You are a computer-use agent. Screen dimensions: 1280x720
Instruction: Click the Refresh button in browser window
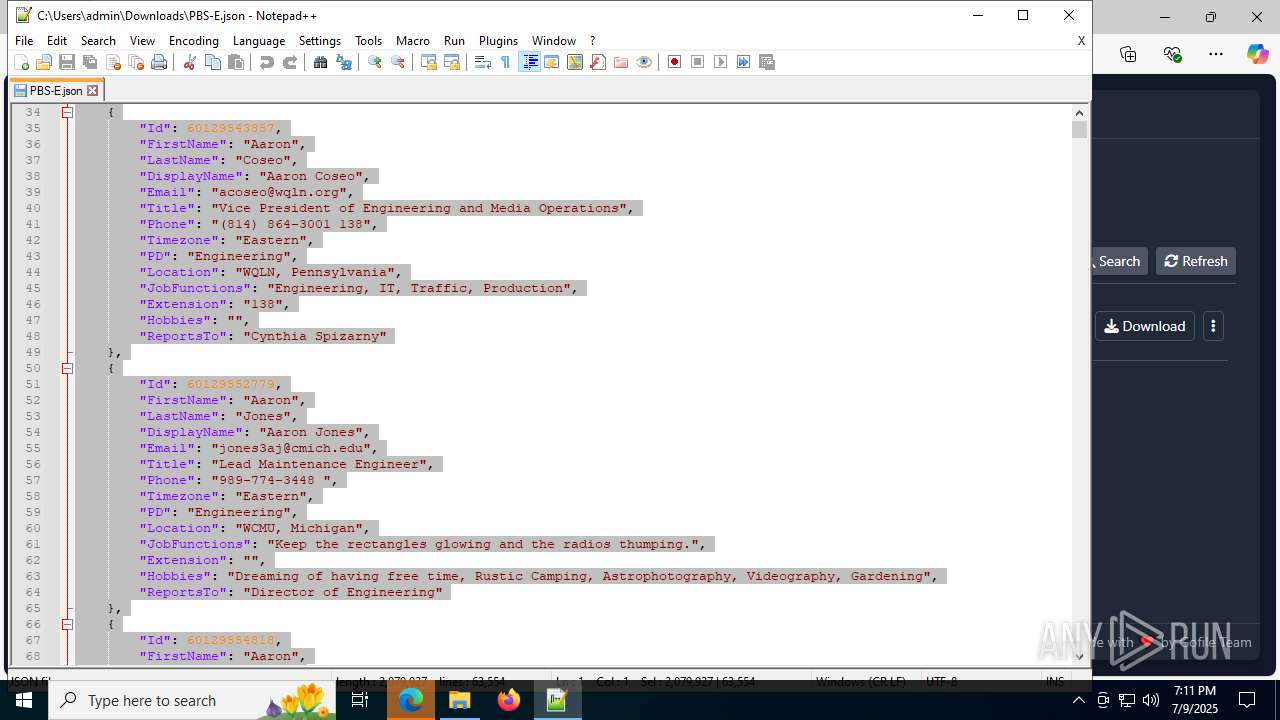pos(1196,261)
